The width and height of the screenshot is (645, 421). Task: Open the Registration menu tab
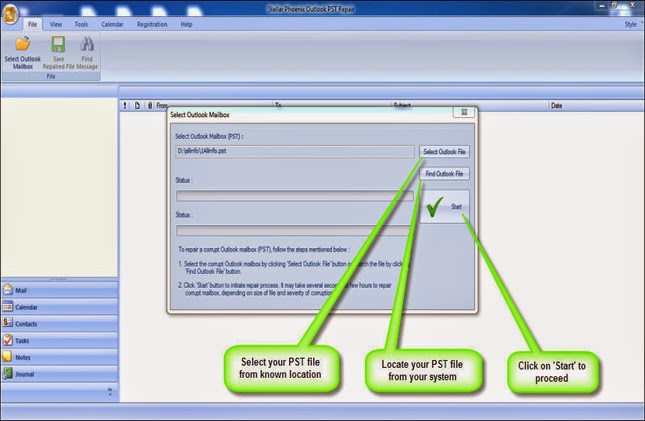[x=152, y=24]
